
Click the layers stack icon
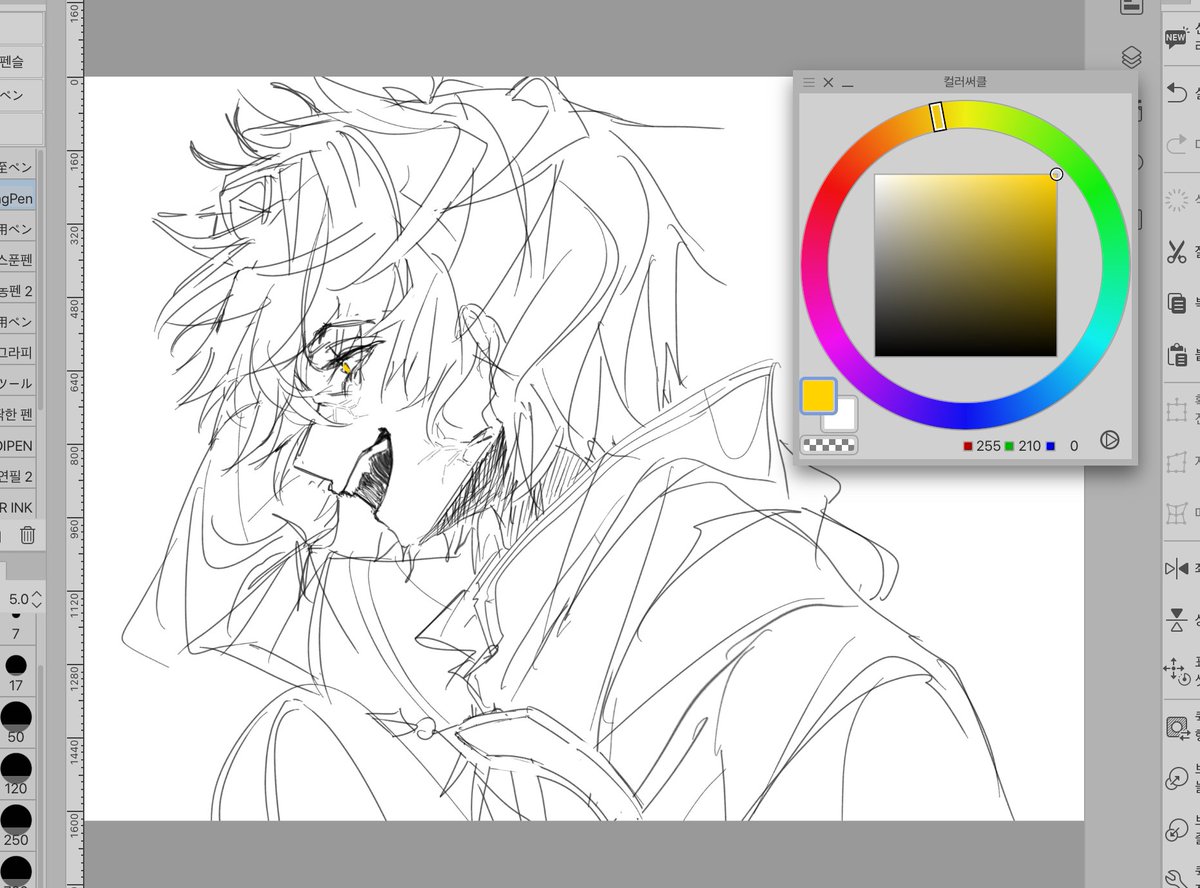[x=1132, y=58]
